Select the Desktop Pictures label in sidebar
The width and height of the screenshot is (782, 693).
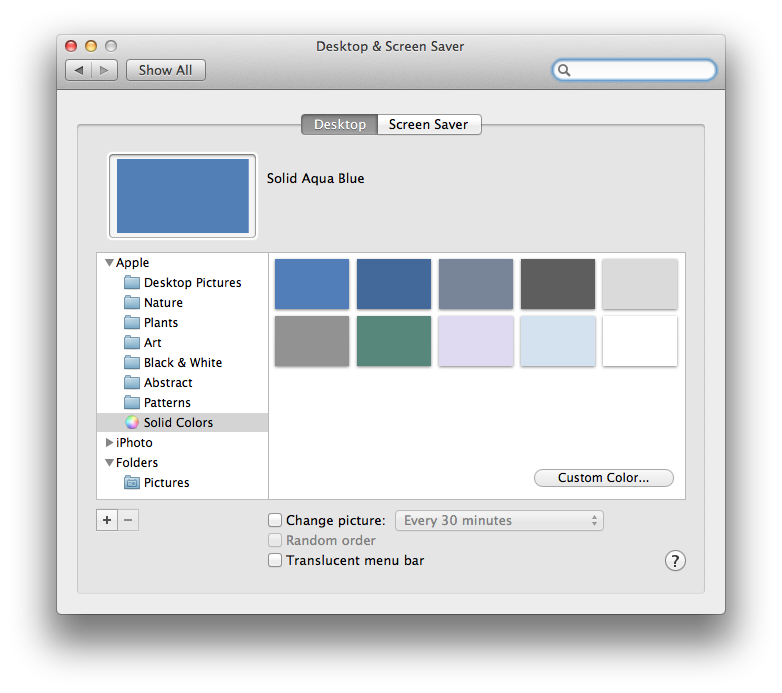[193, 283]
